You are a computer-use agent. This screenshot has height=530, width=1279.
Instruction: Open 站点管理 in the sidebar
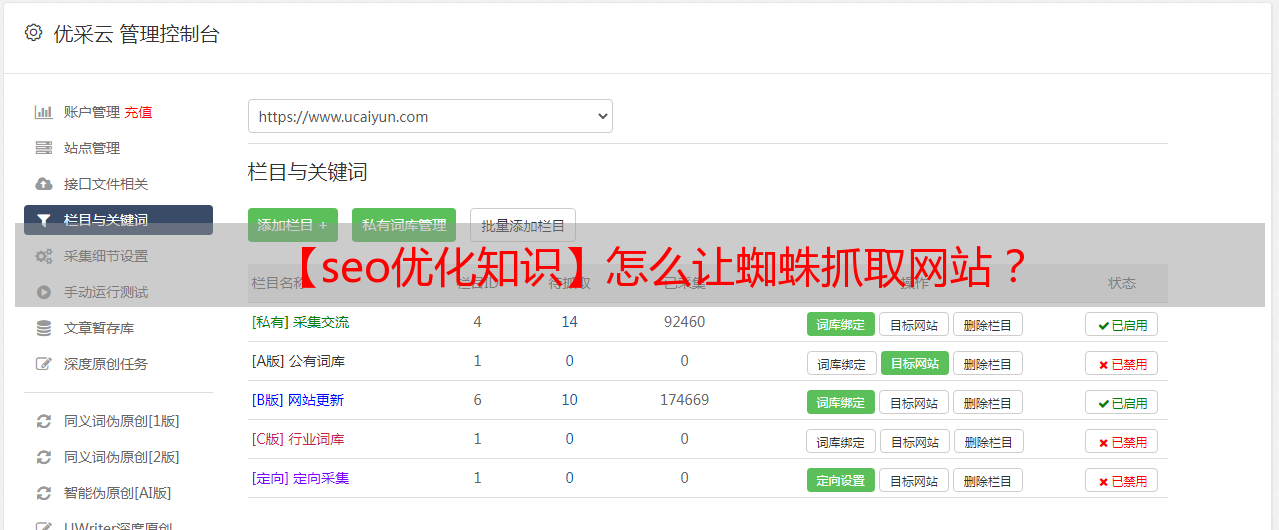pos(92,148)
